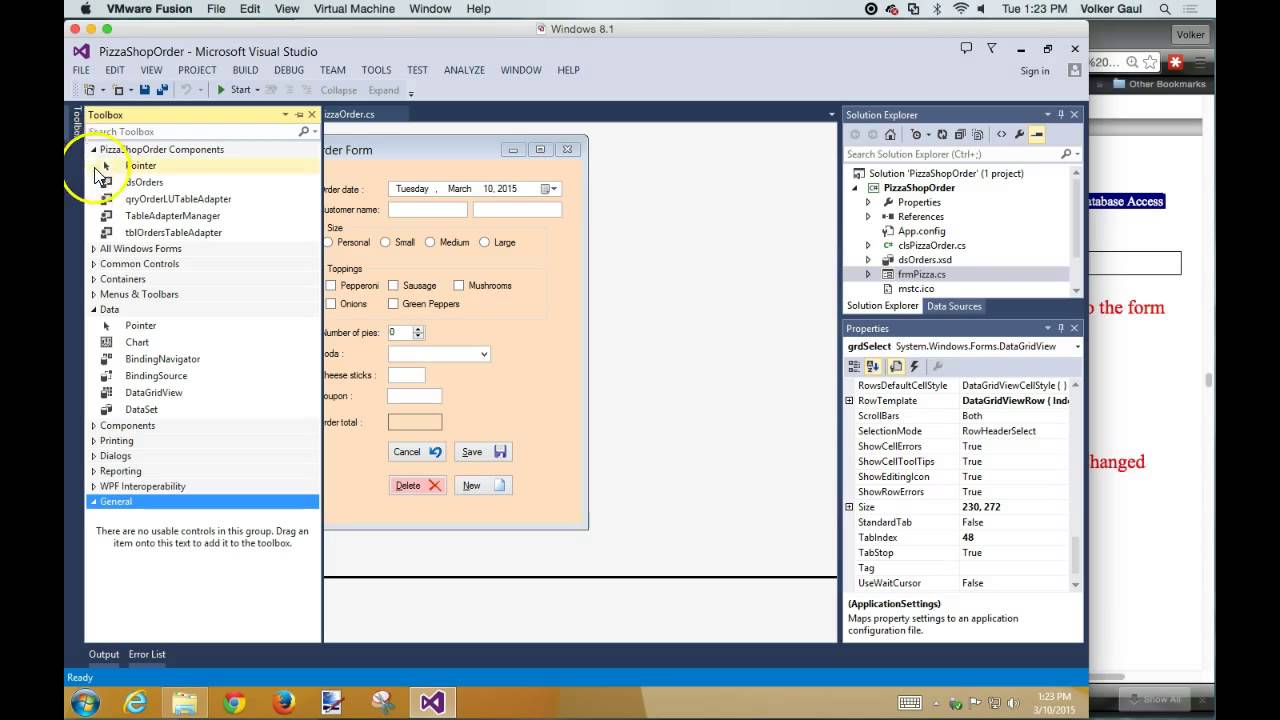Click the Events lightning bolt icon
The image size is (1280, 720).
914,367
